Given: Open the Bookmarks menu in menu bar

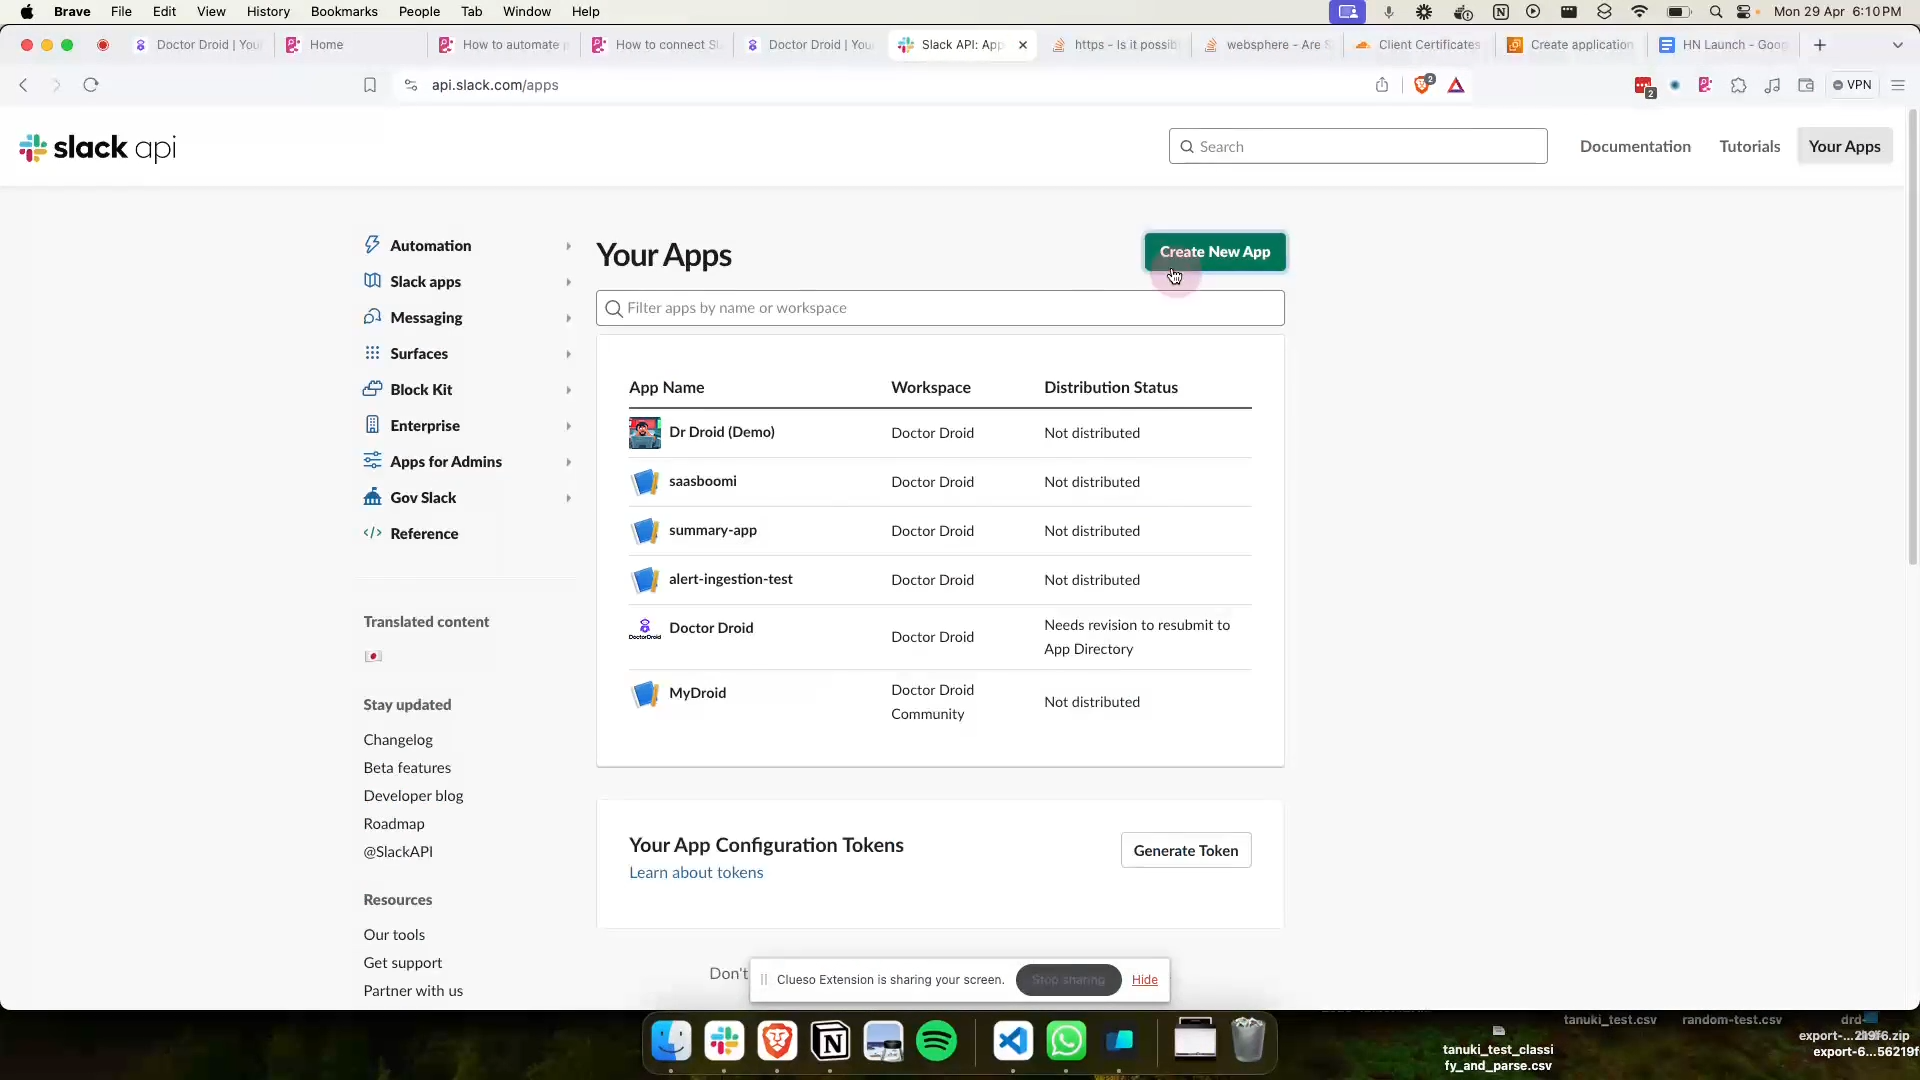Looking at the screenshot, I should [344, 12].
